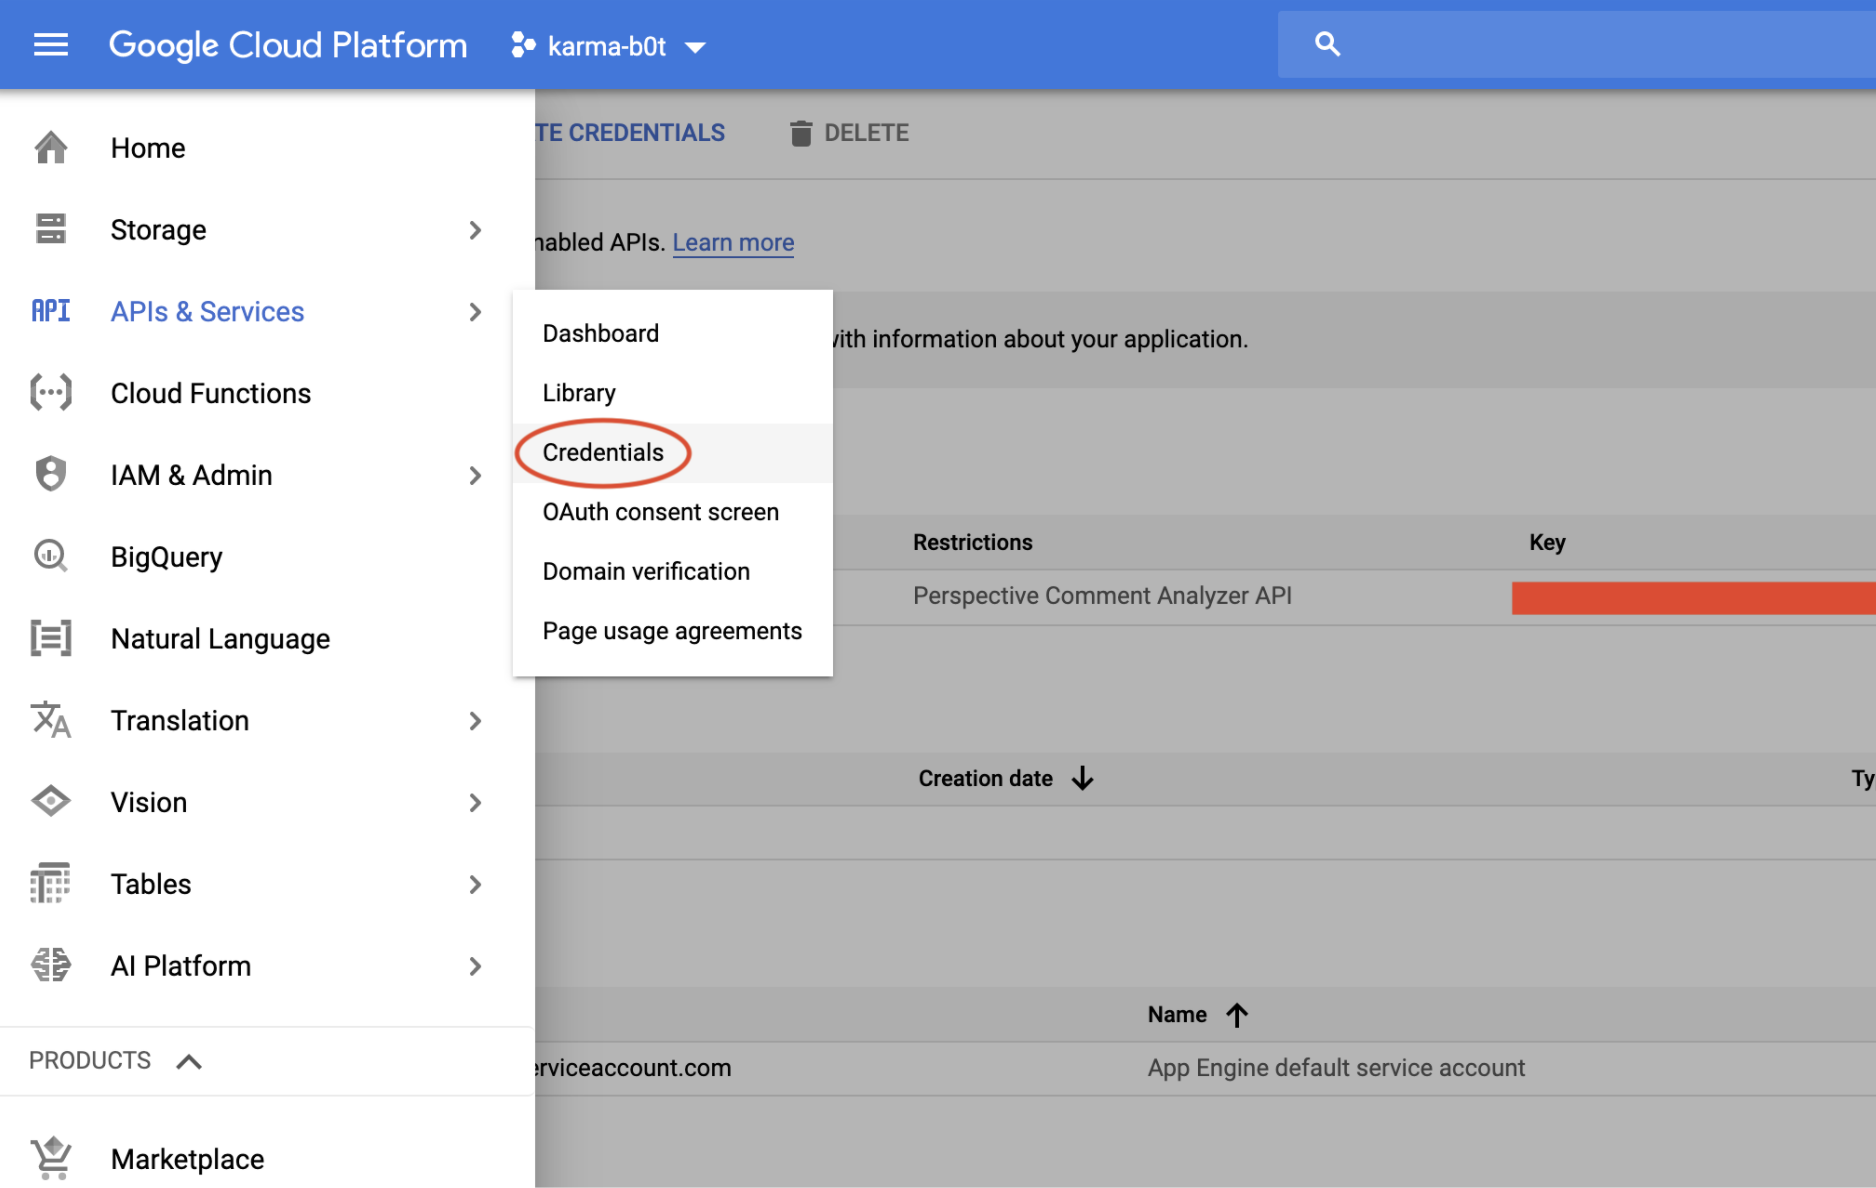Select the Natural Language icon
The height and width of the screenshot is (1188, 1876).
tap(50, 638)
